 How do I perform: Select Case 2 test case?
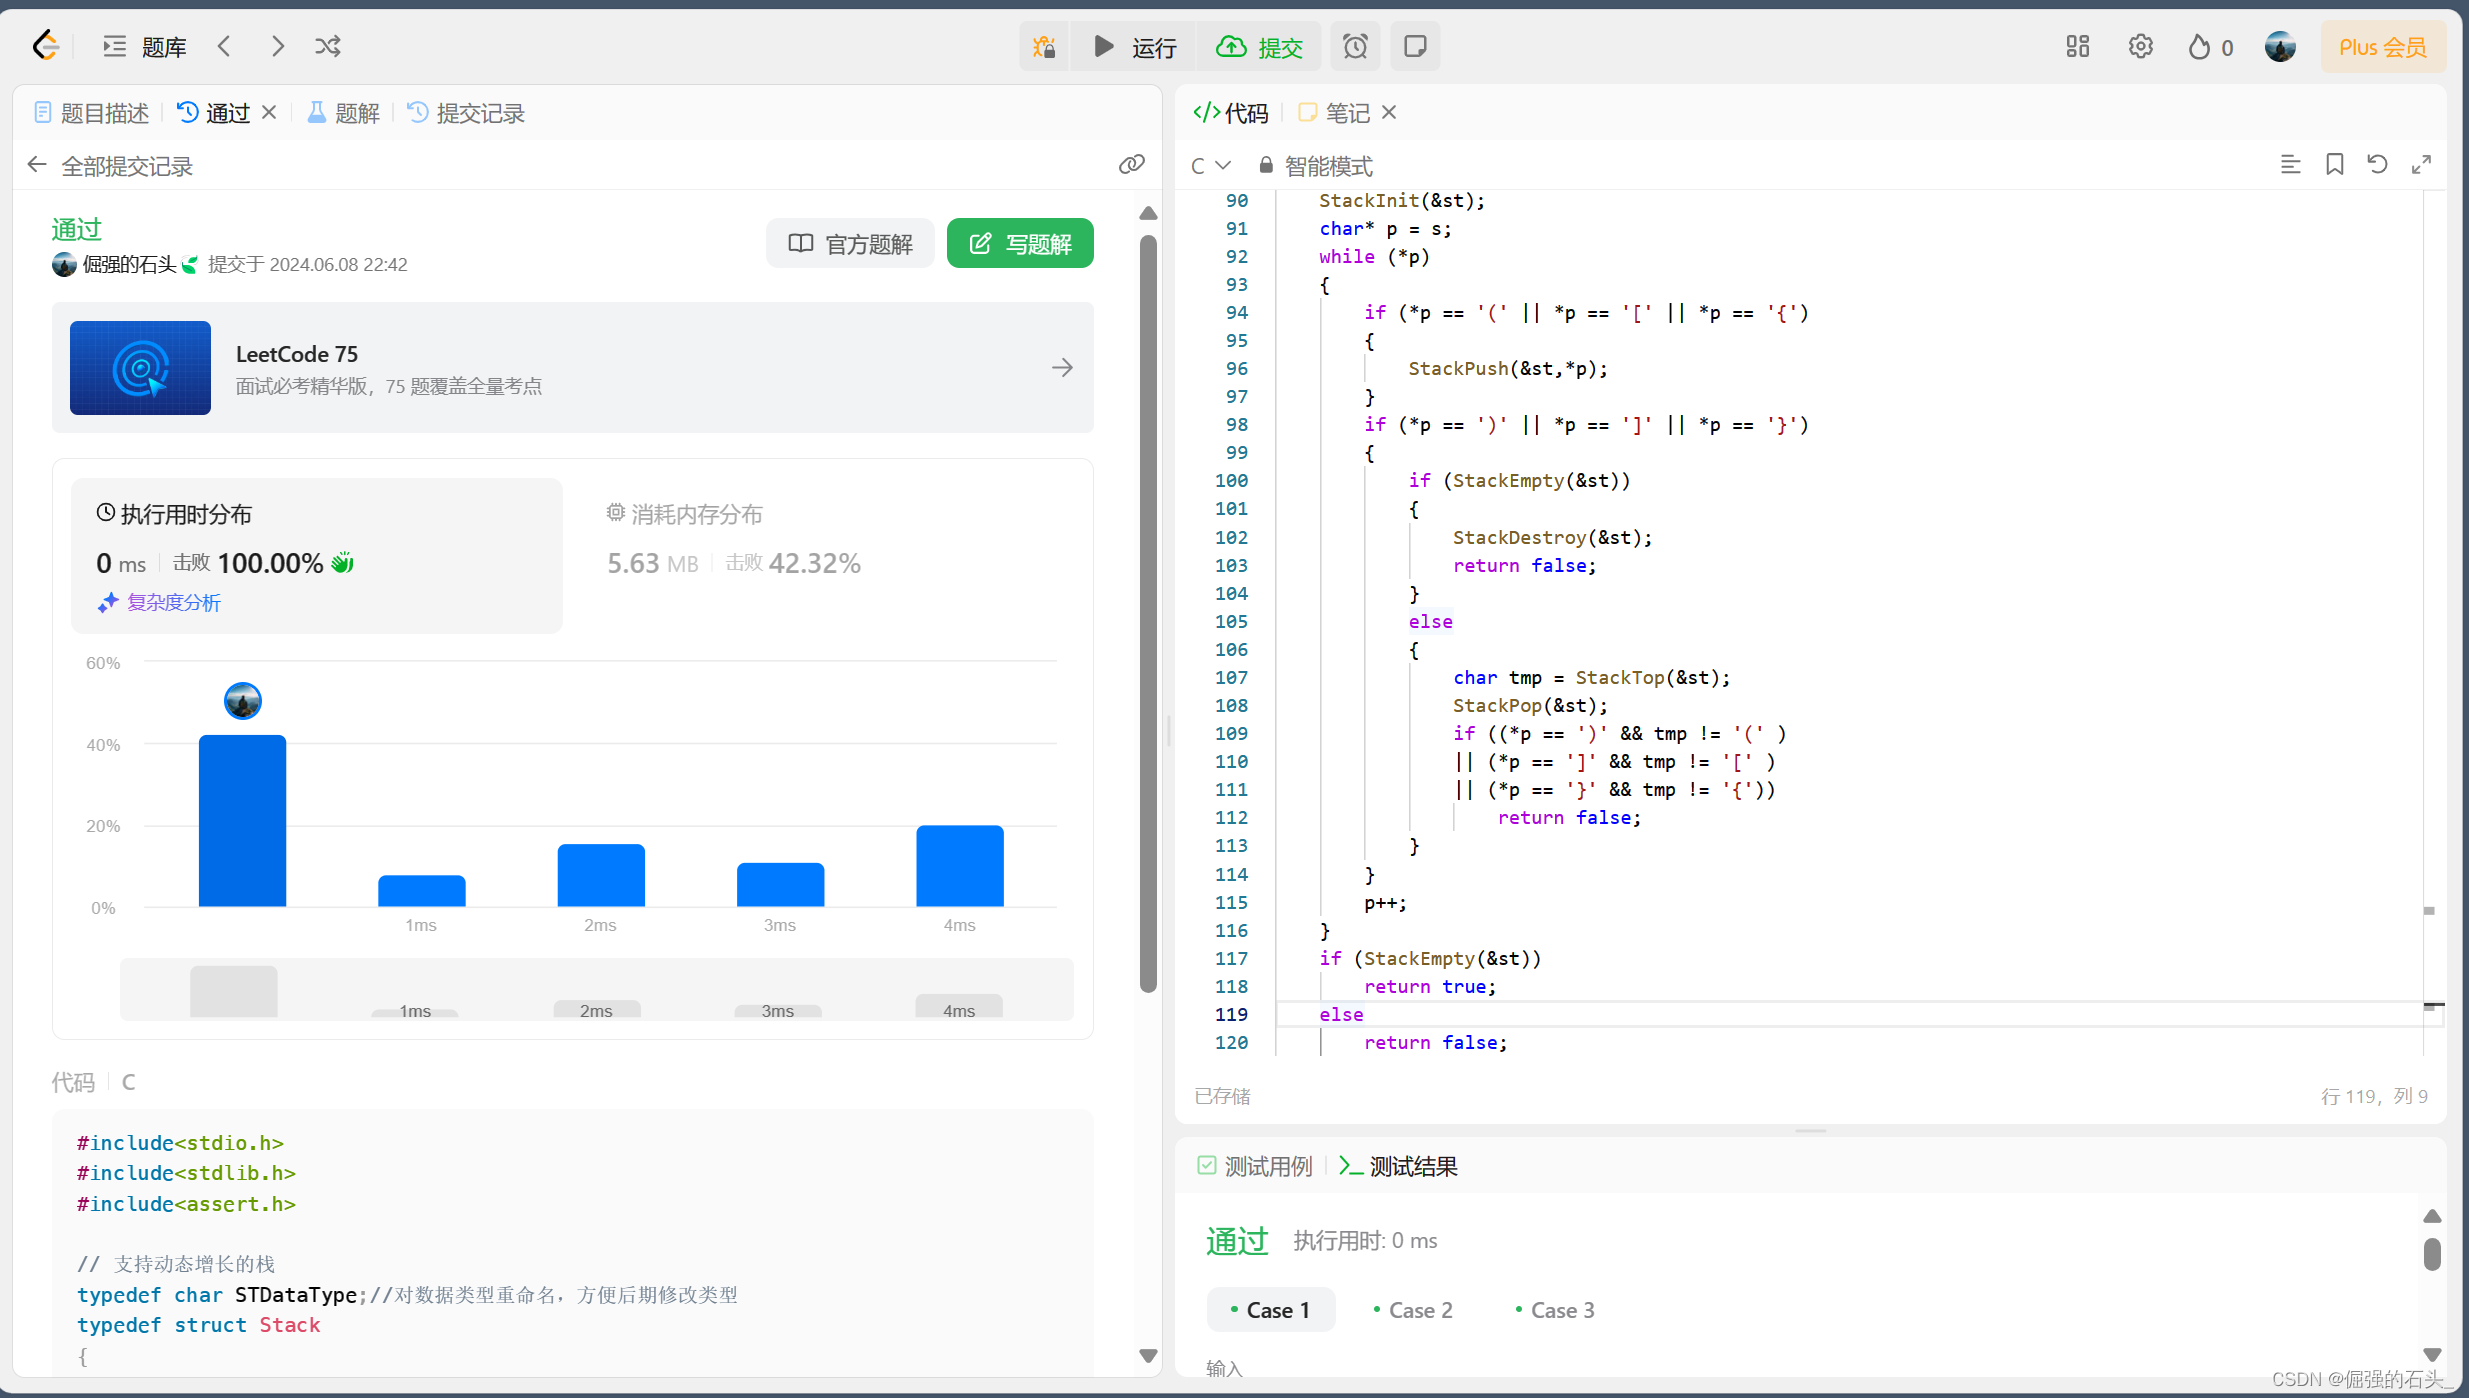1413,1310
